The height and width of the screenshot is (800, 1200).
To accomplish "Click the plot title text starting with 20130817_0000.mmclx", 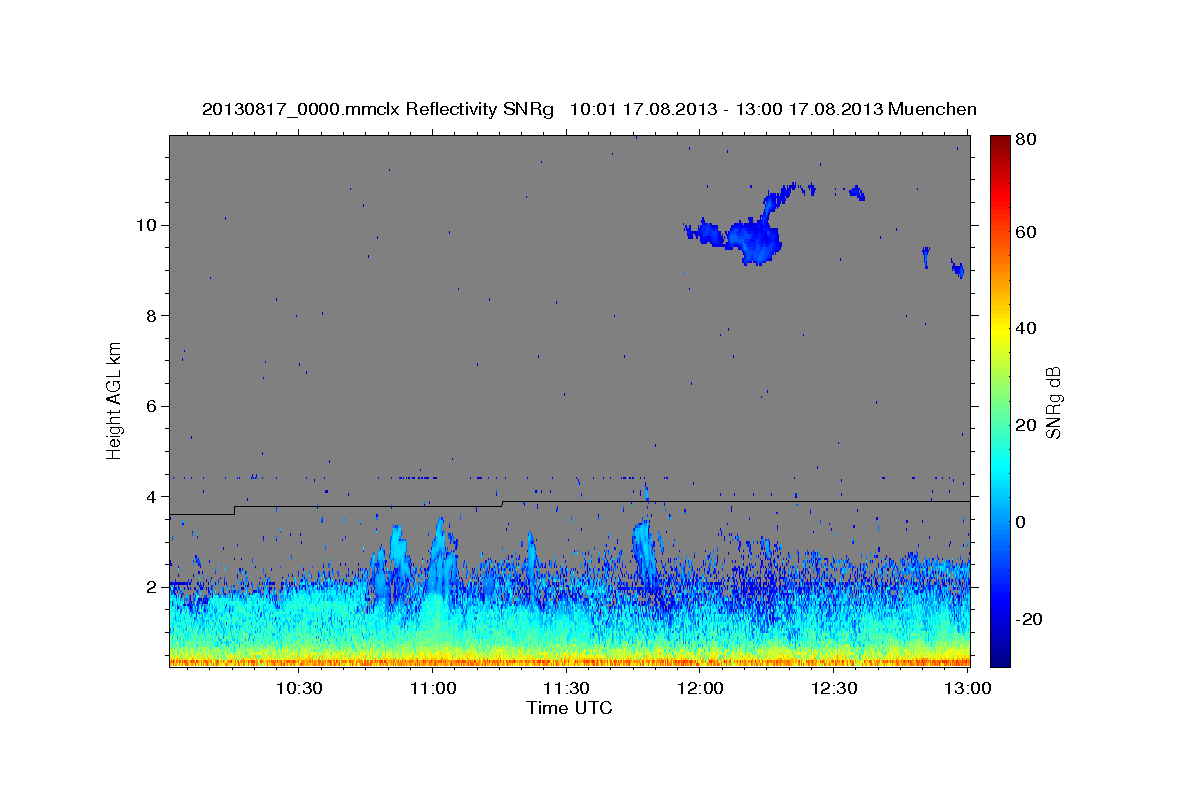I will (589, 109).
